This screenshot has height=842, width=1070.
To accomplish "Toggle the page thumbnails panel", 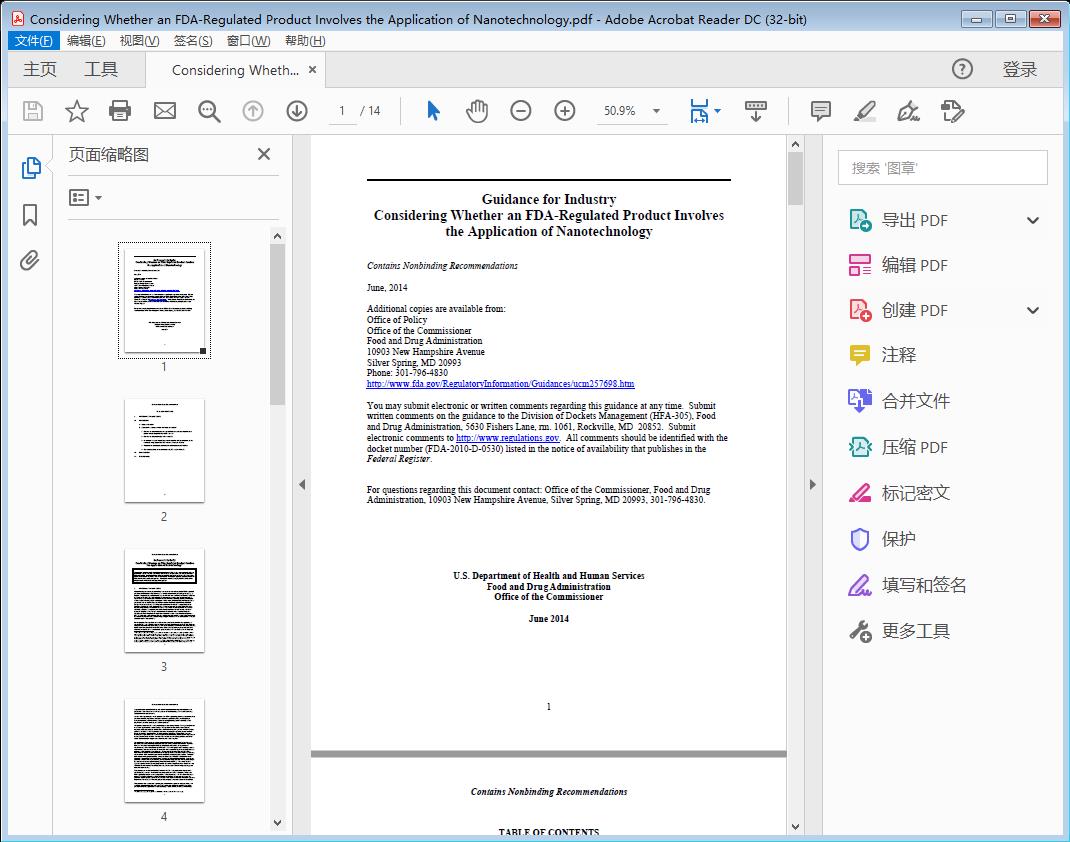I will pos(30,168).
